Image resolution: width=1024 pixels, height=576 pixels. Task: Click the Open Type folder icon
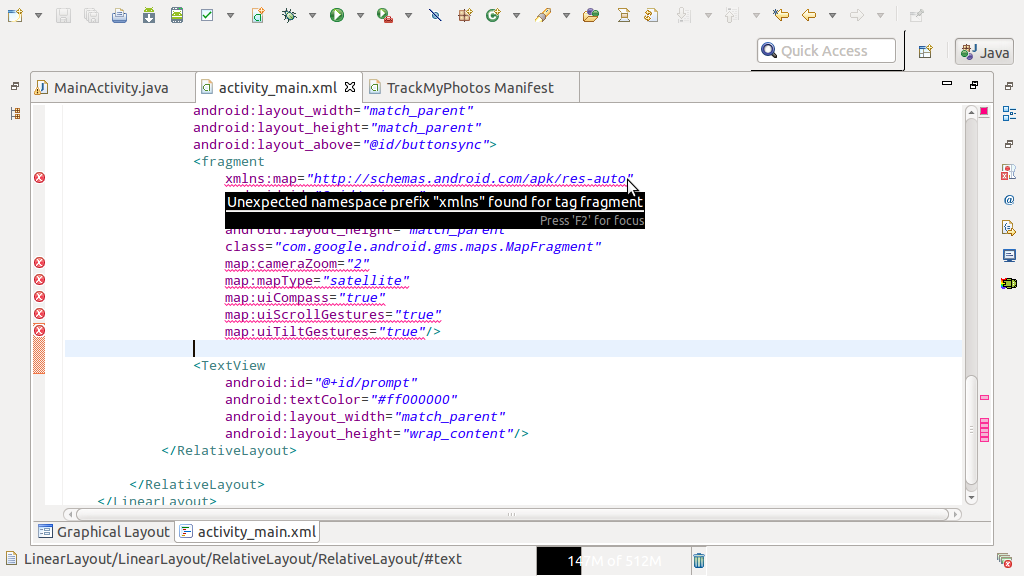pos(591,15)
